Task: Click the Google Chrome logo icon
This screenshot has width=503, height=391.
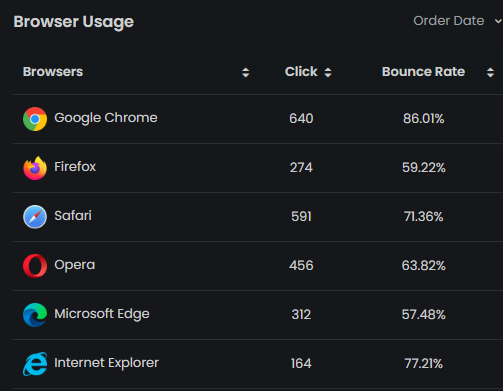Action: (35, 119)
